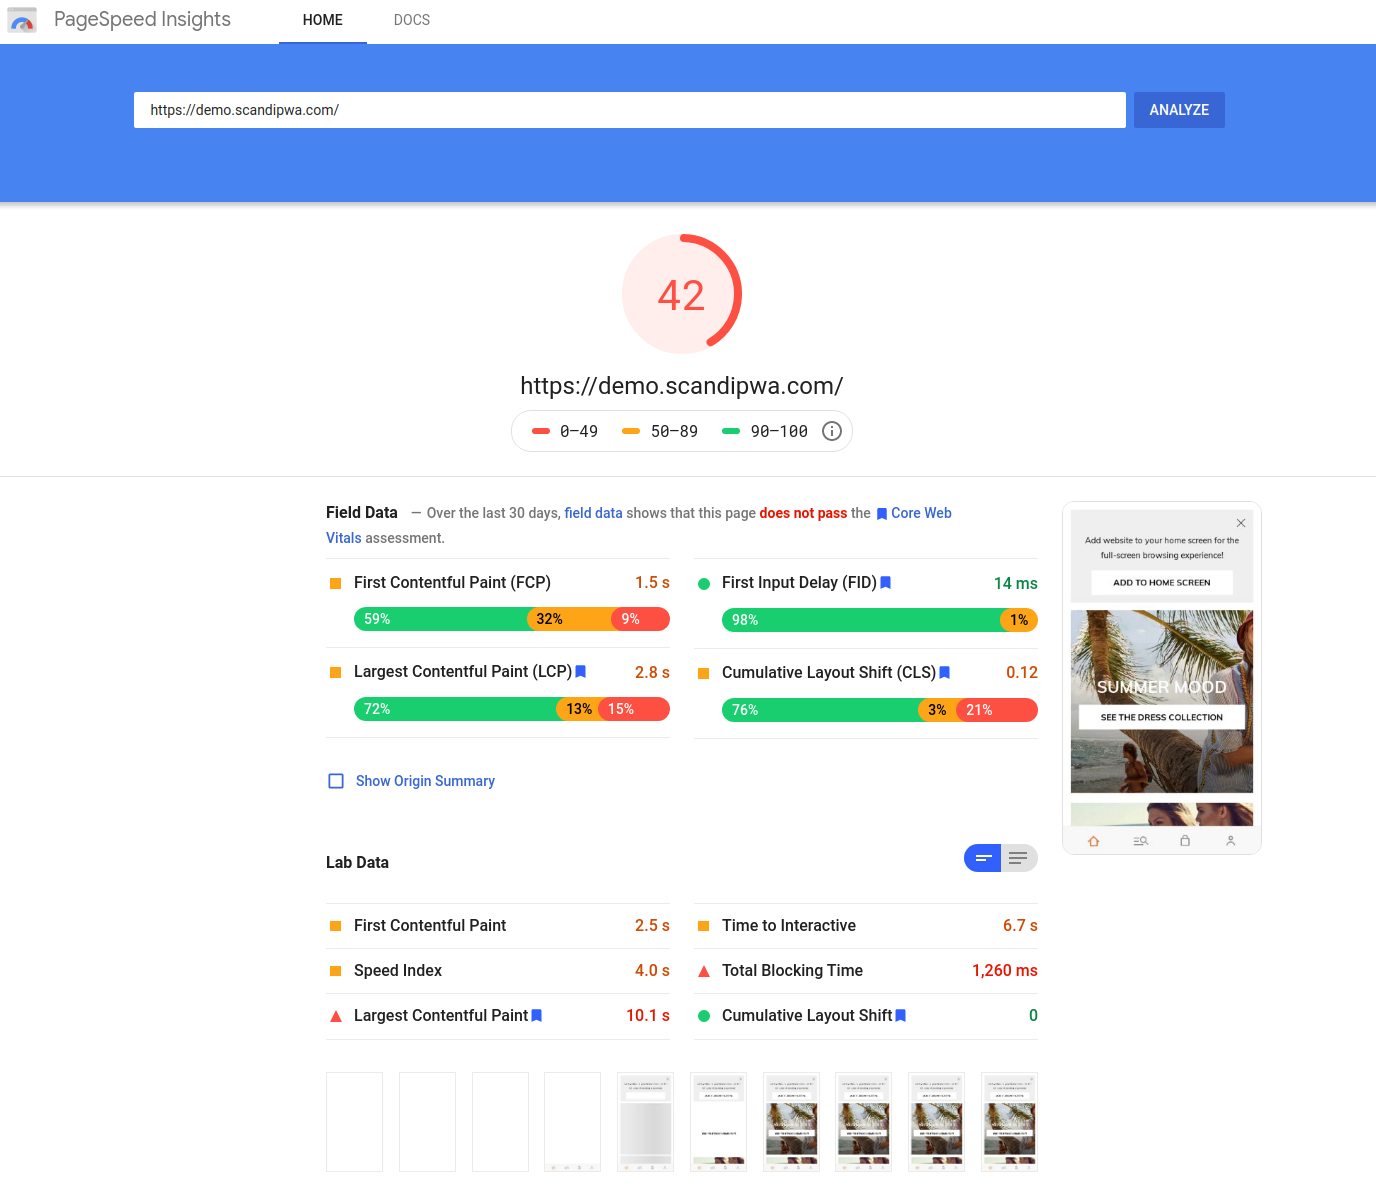Click the PageSpeed Insights logo
This screenshot has width=1376, height=1187.
[22, 19]
